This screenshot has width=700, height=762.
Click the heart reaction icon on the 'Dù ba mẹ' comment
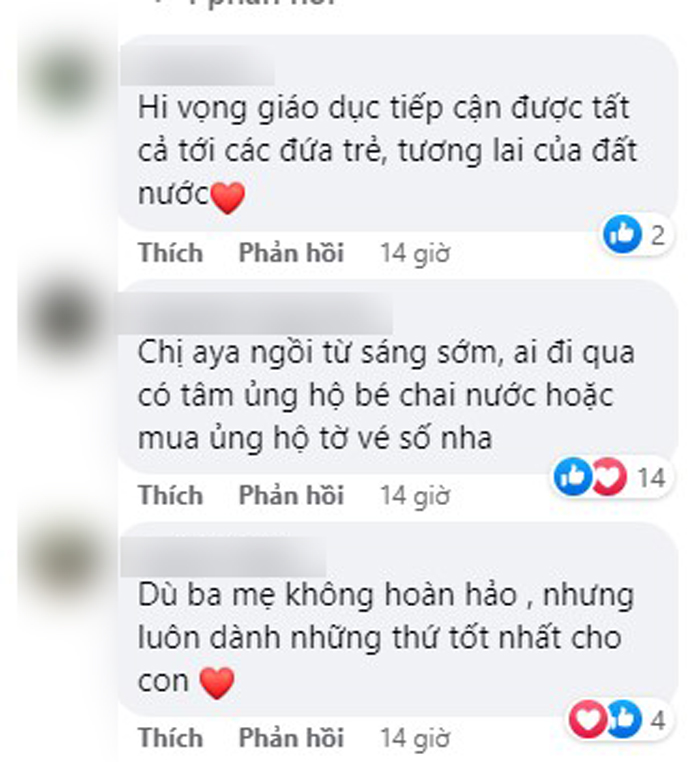pos(588,718)
